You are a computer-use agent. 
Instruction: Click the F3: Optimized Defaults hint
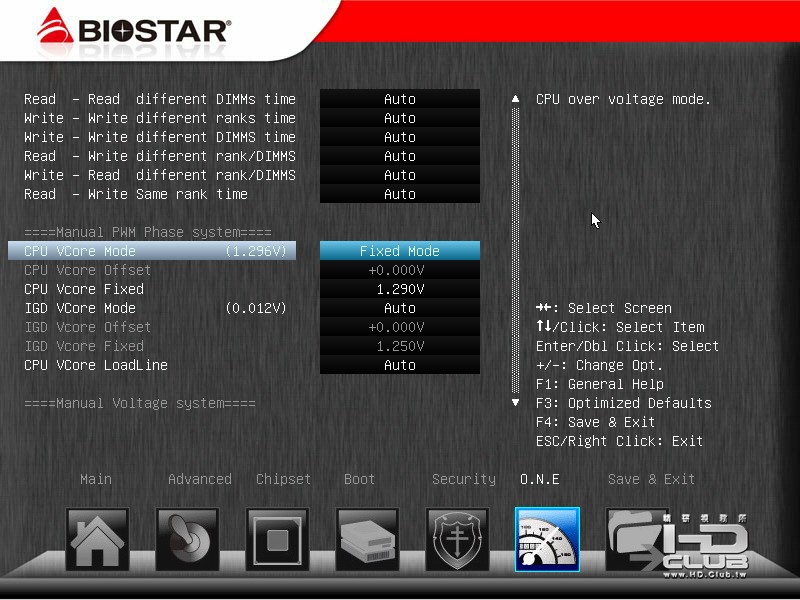623,403
